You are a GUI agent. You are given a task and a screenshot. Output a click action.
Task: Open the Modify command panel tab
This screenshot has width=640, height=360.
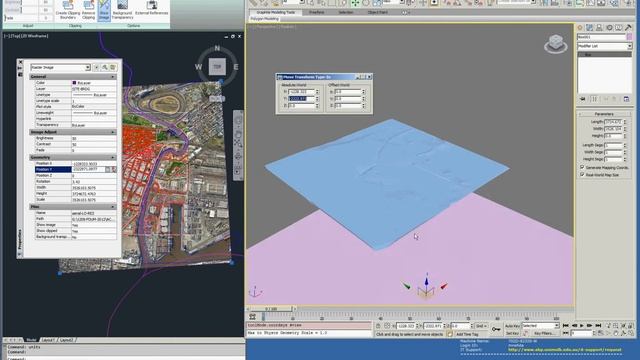[x=589, y=27]
